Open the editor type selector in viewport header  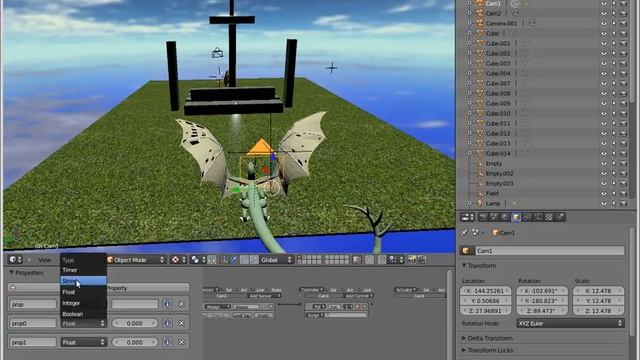[16, 260]
